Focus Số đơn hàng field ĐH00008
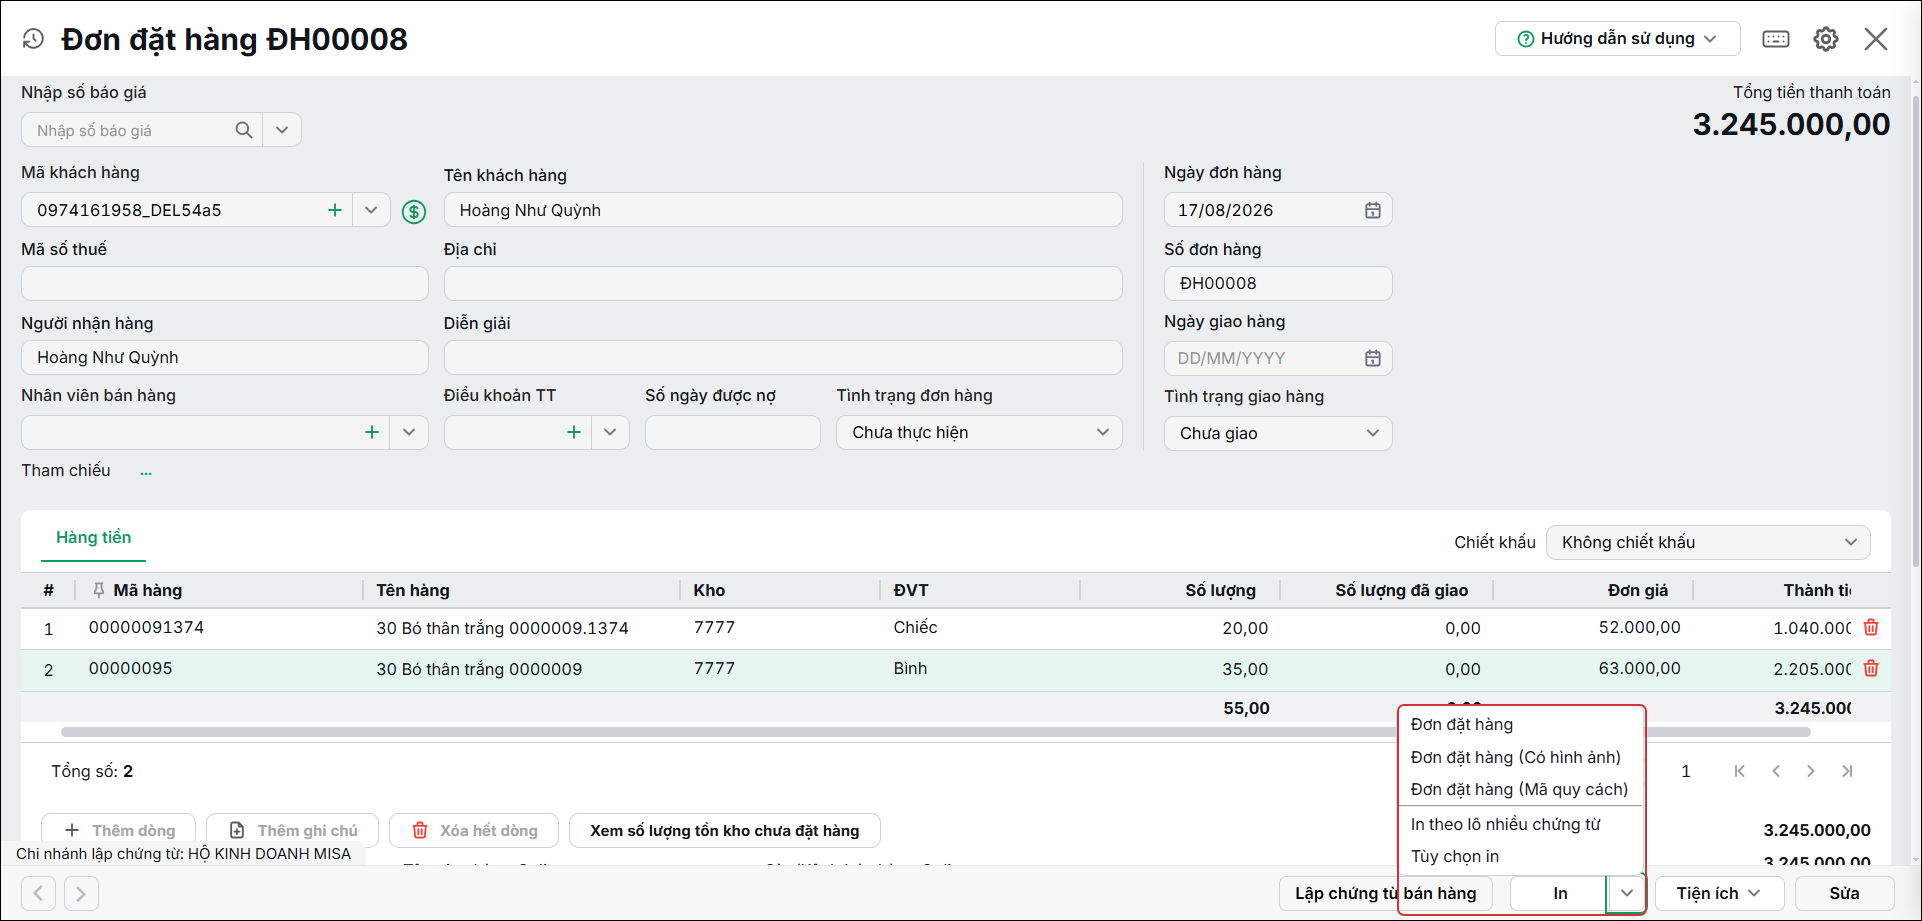Screen dimensions: 1922x921 (x=1278, y=283)
